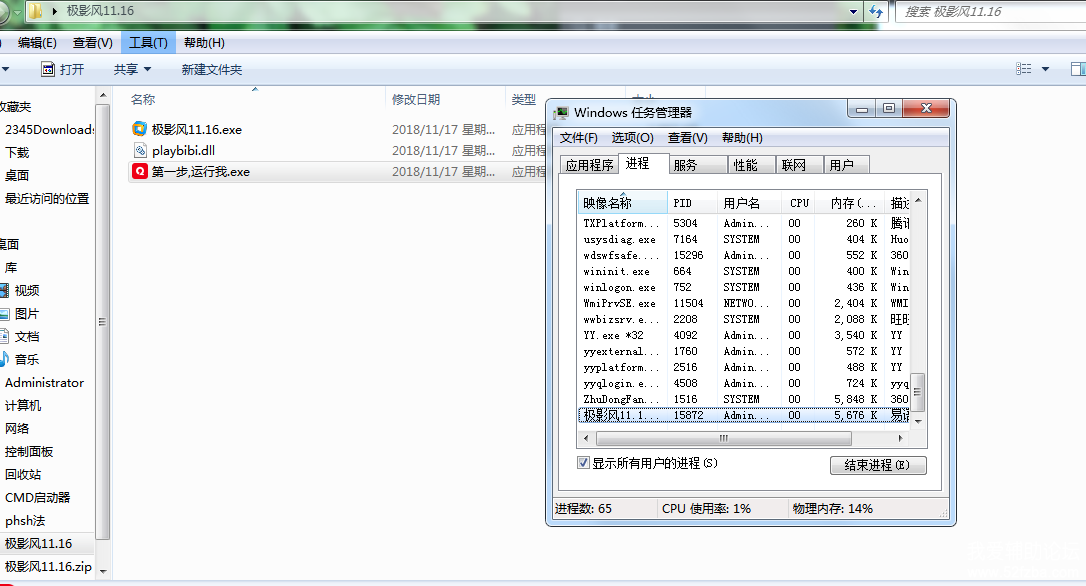Screen dimensions: 1086x586
Task: Expand the path arrow before 极影风11.16
Action: [x=54, y=11]
